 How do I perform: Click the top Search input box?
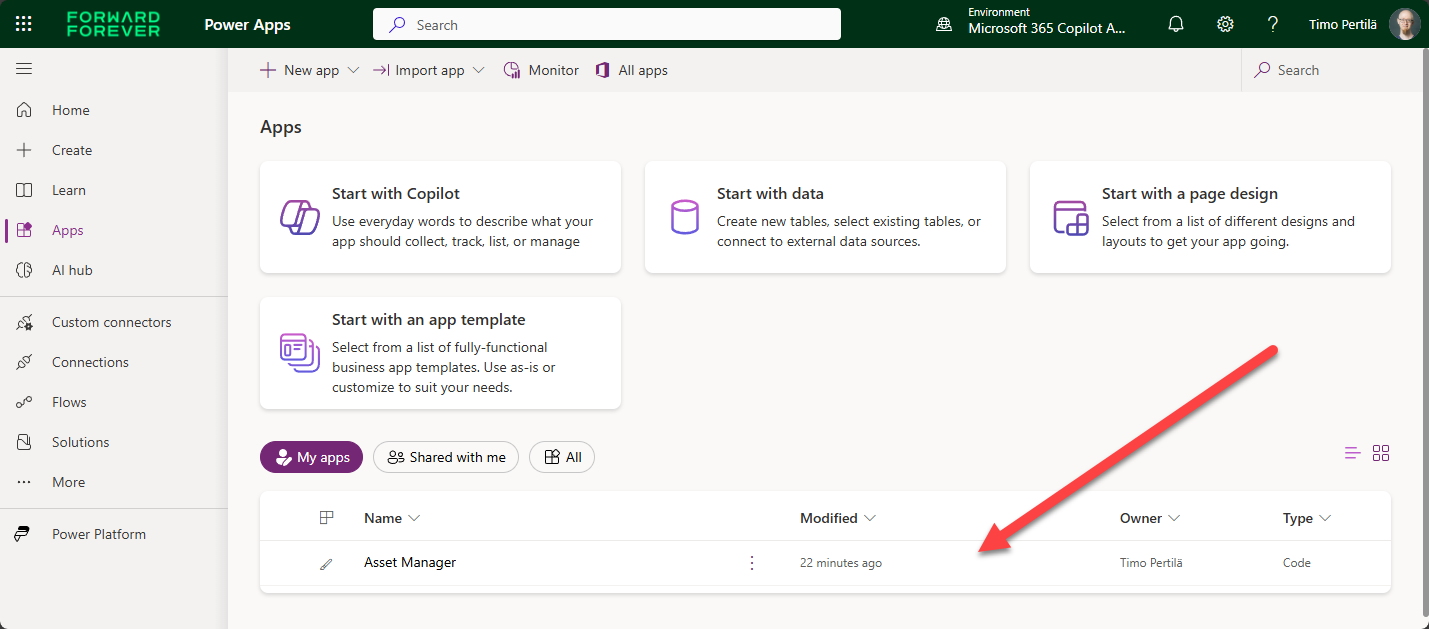coord(606,24)
